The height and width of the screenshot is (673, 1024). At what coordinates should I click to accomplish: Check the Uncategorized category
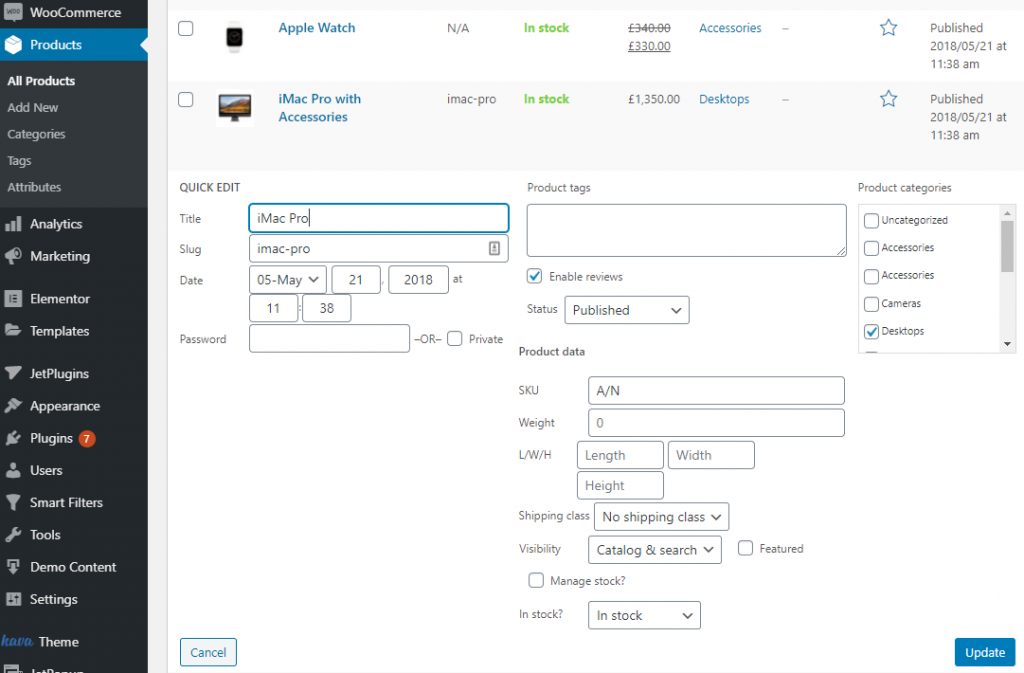click(x=871, y=221)
